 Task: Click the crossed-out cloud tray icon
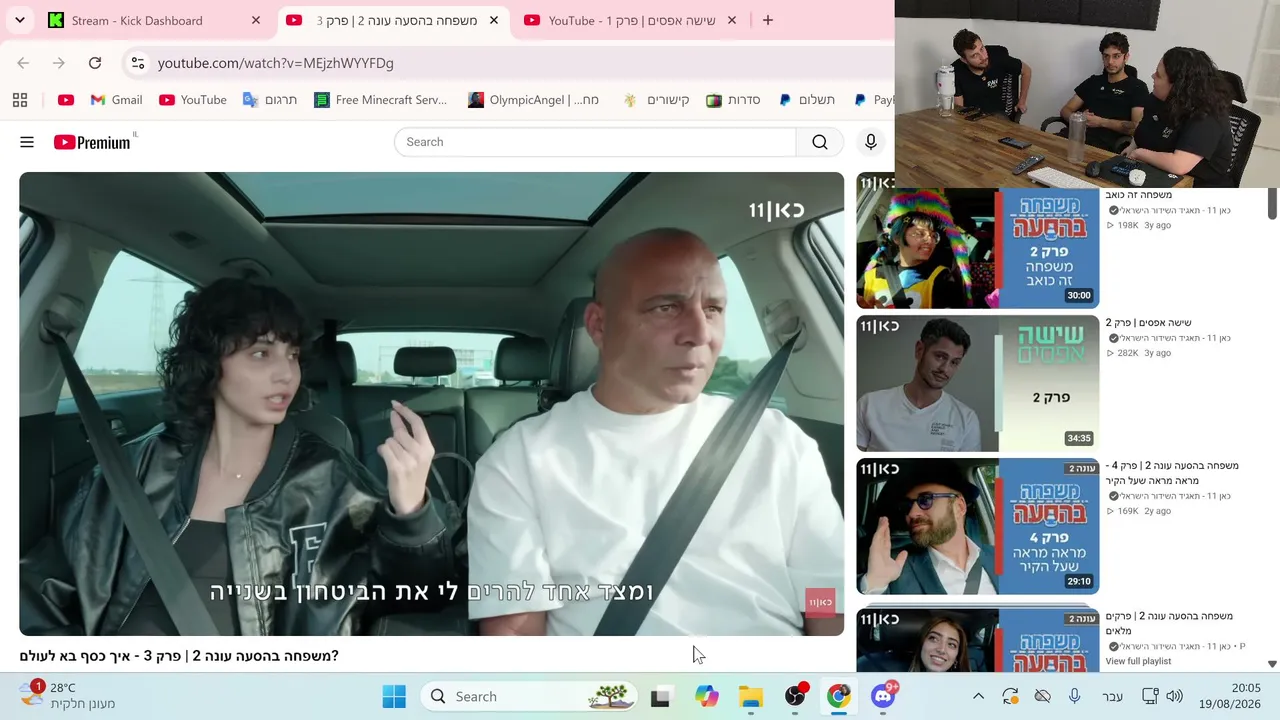pyautogui.click(x=1042, y=697)
